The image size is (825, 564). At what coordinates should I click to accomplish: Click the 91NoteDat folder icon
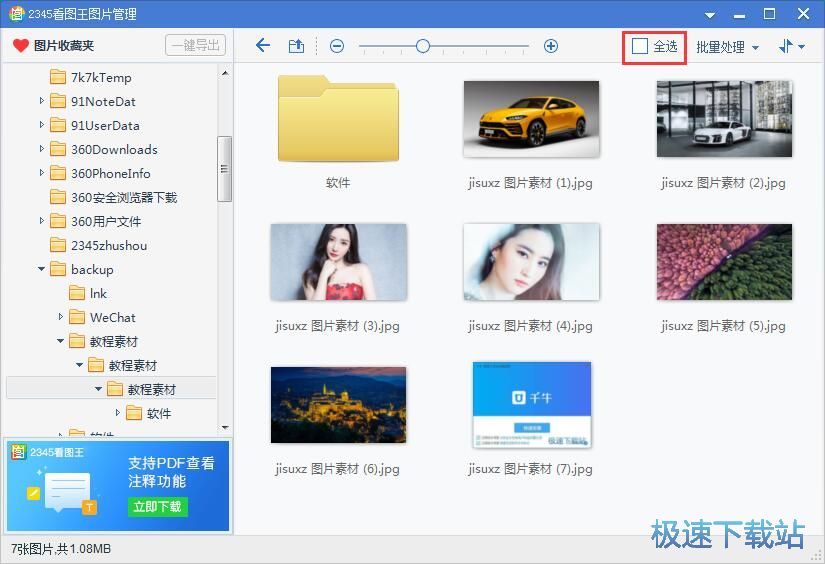pyautogui.click(x=58, y=101)
